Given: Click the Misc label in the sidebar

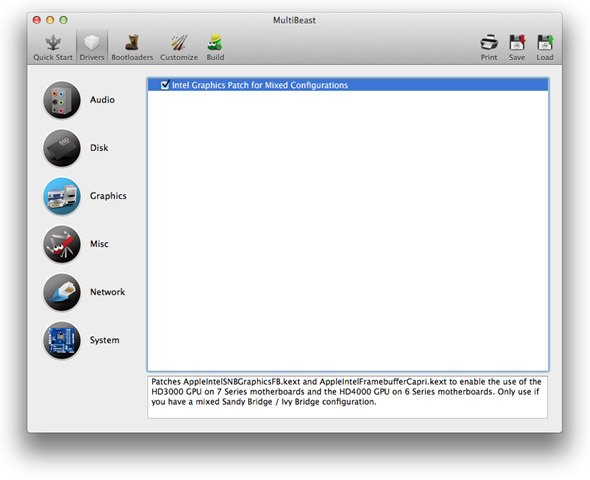Looking at the screenshot, I should click(99, 244).
